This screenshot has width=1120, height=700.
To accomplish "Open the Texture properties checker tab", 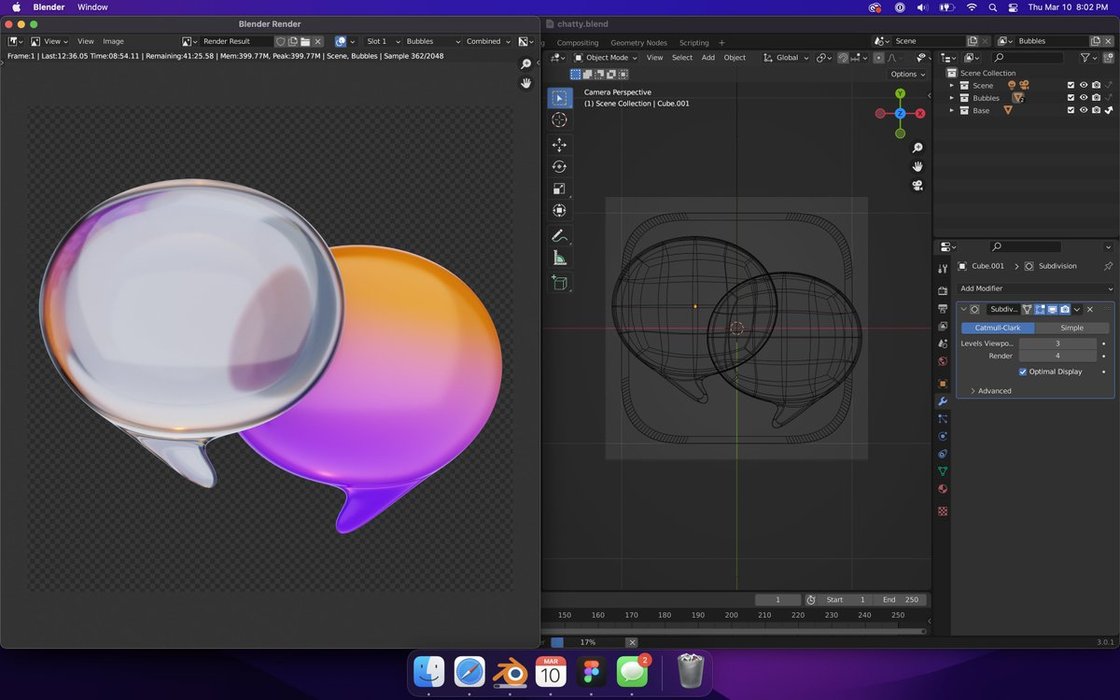I will (943, 511).
